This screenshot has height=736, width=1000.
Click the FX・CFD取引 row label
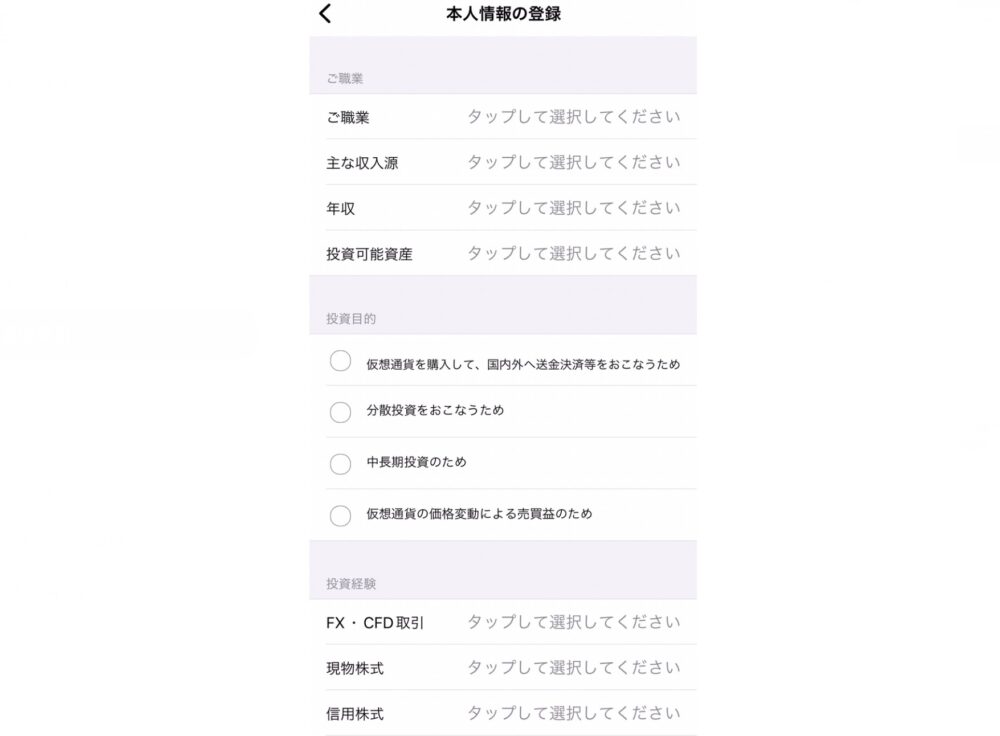click(375, 623)
